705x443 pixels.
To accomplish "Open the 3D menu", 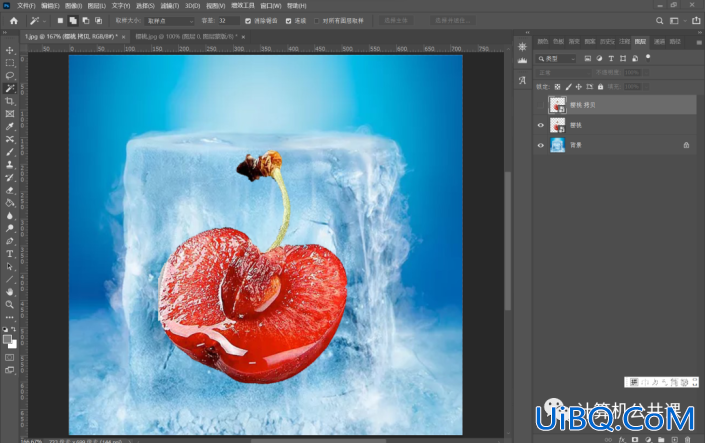I will [192, 6].
